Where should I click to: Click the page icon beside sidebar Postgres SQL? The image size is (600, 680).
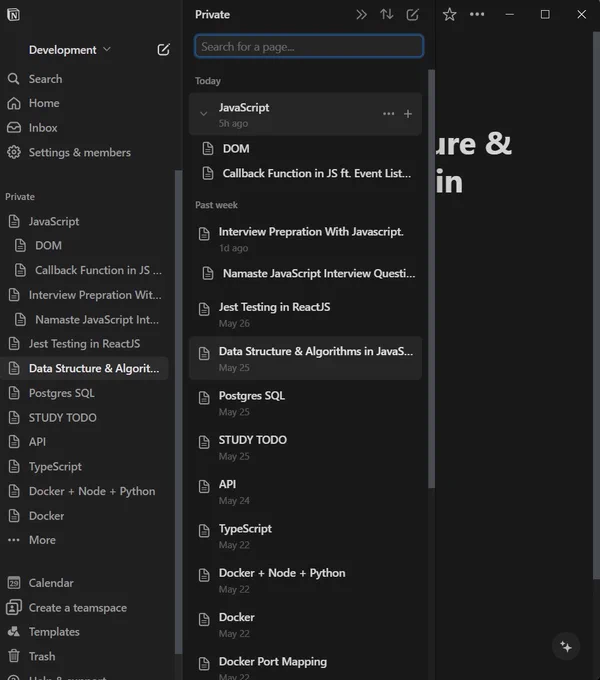pyautogui.click(x=14, y=393)
